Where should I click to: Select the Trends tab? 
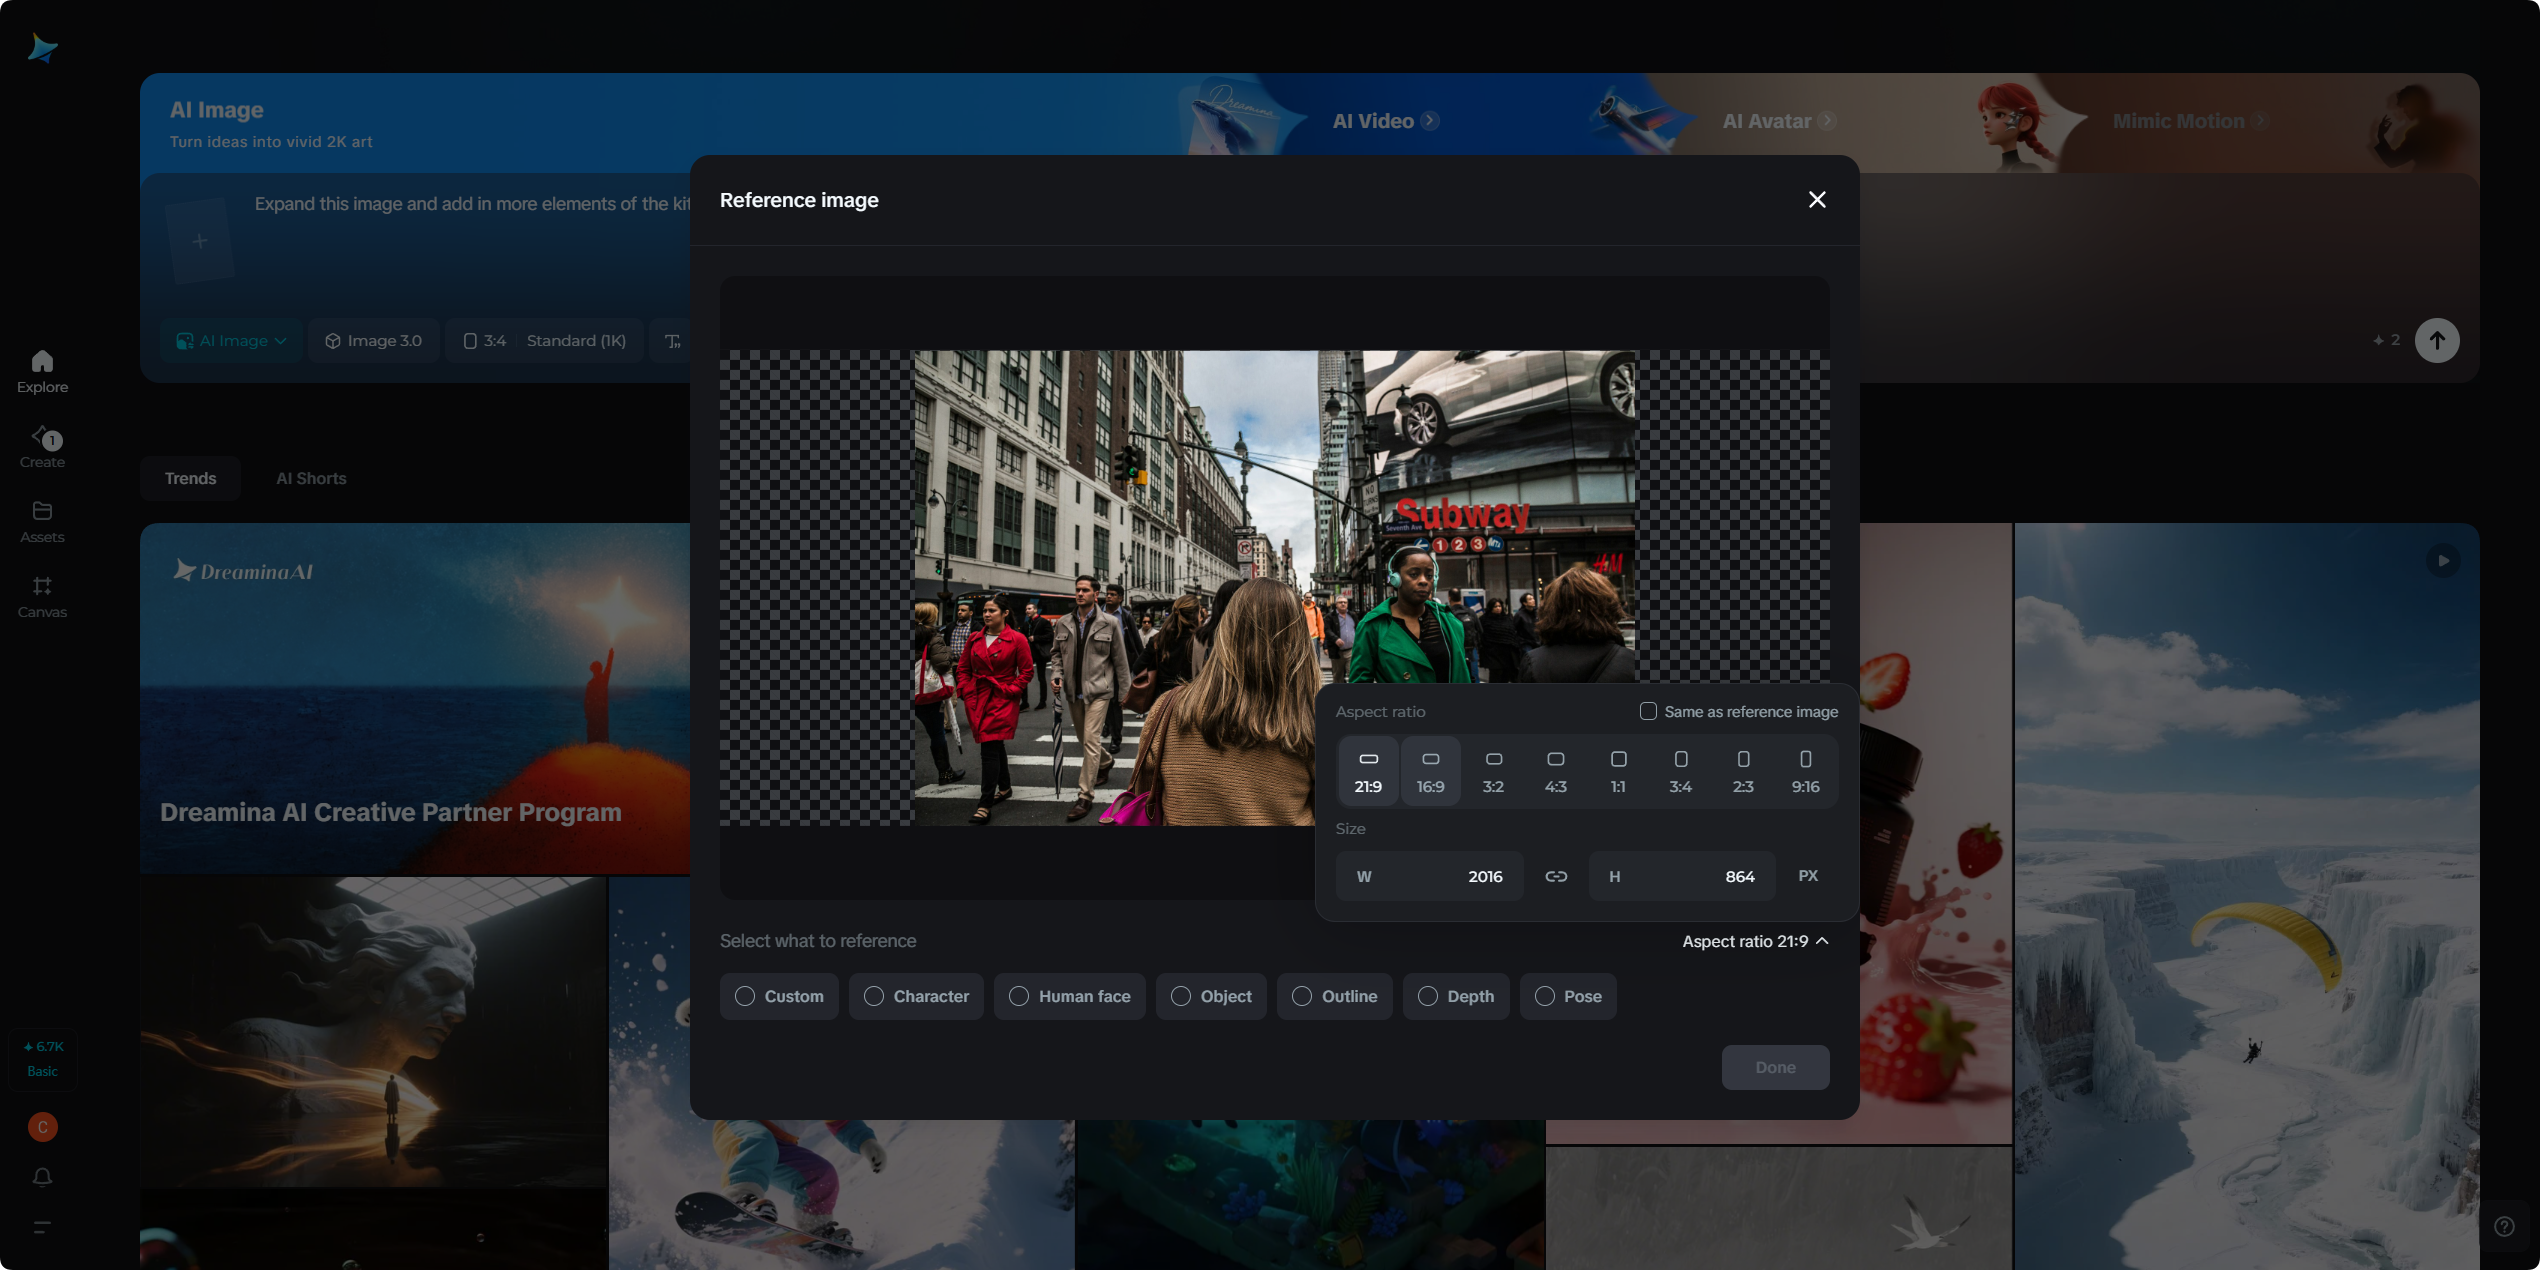tap(190, 478)
